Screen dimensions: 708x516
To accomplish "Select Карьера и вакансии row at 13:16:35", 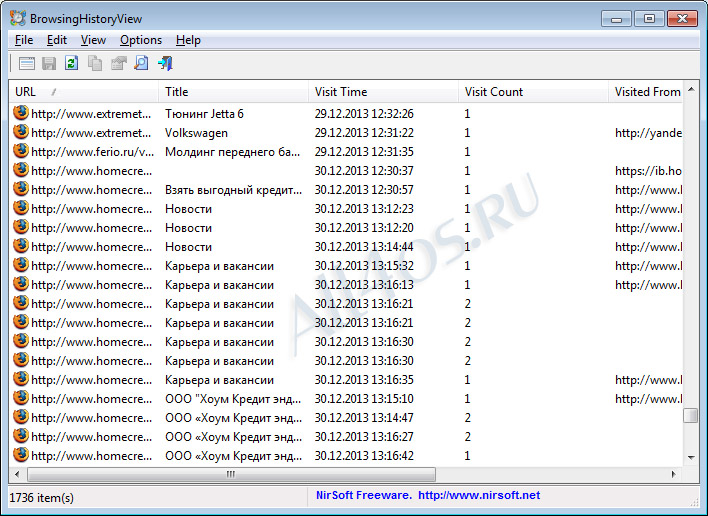I will 346,380.
